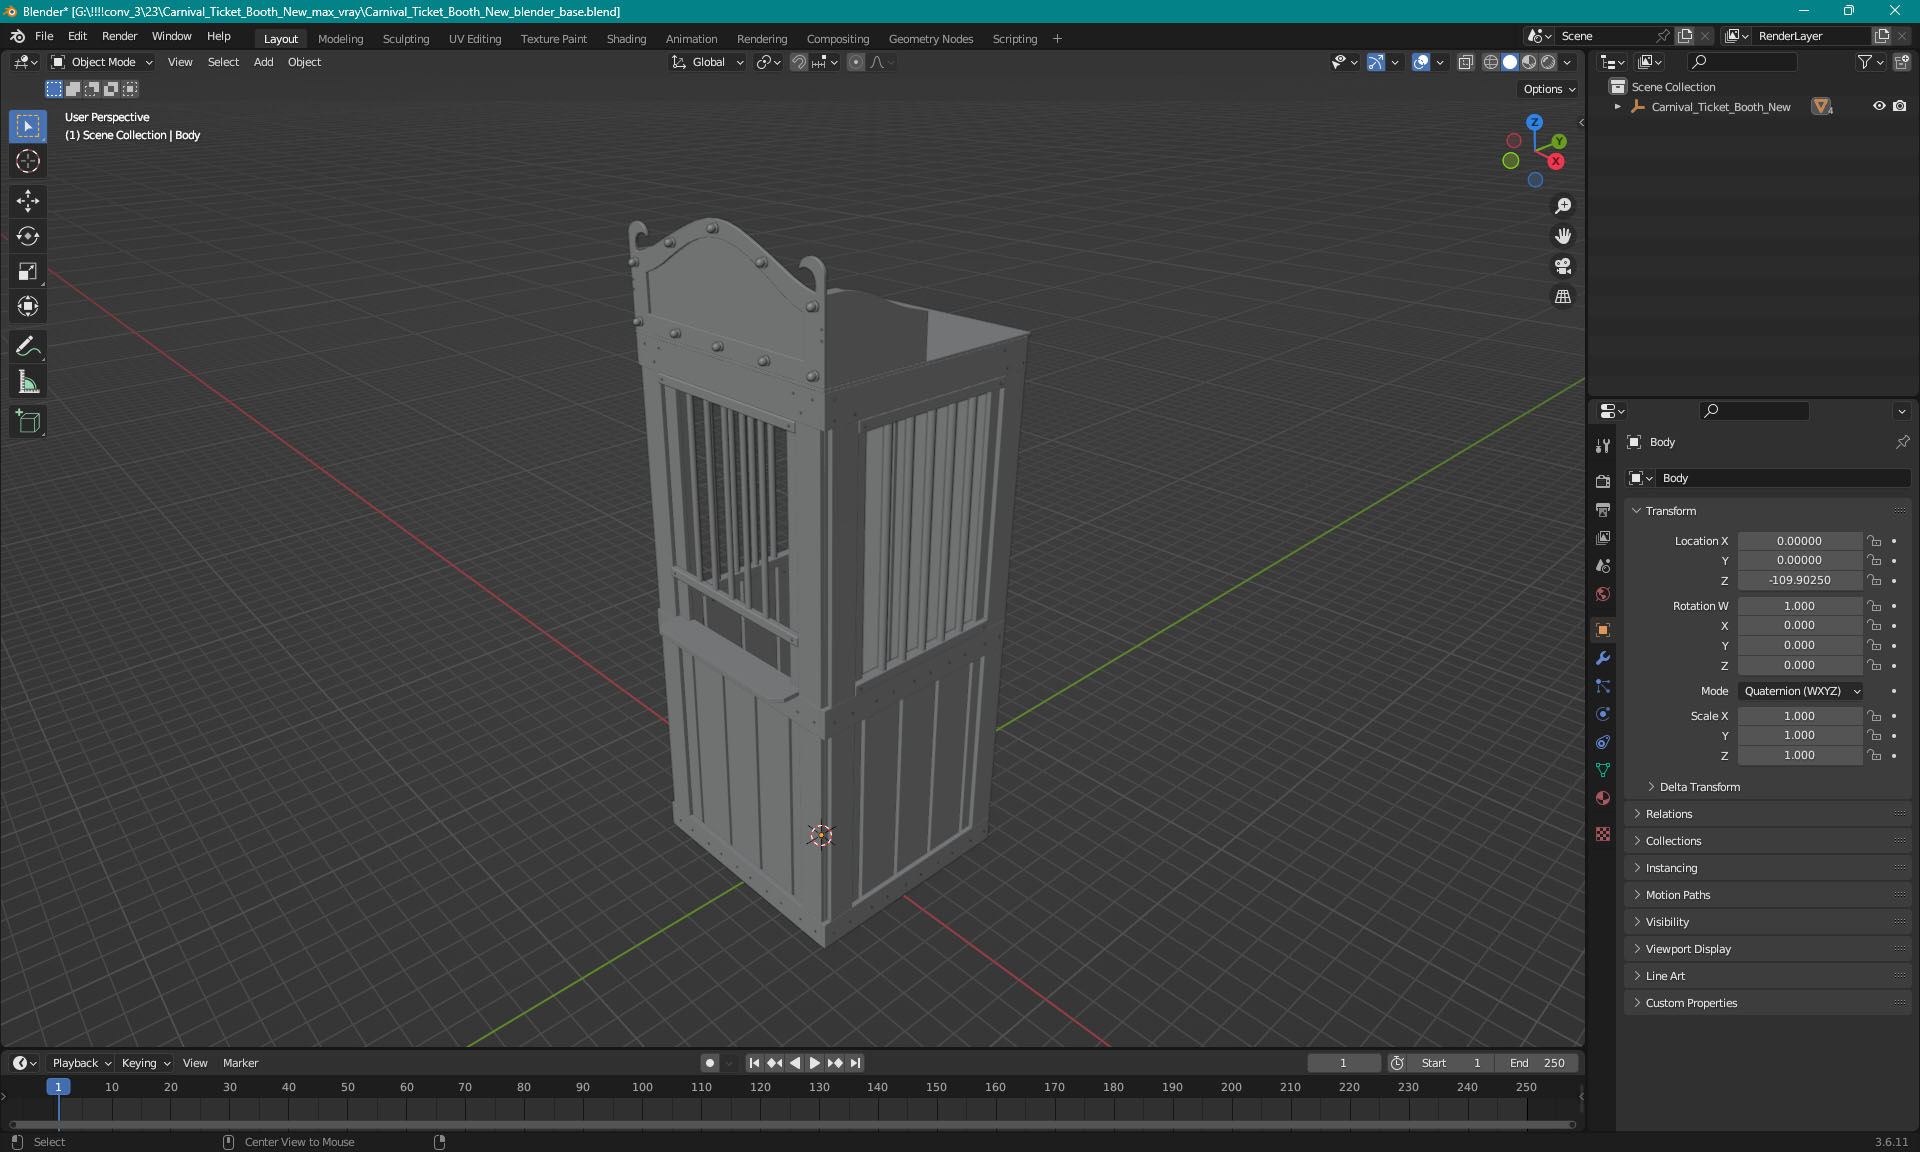This screenshot has width=1920, height=1152.
Task: Switch to the Modeling workspace tab
Action: (x=340, y=39)
